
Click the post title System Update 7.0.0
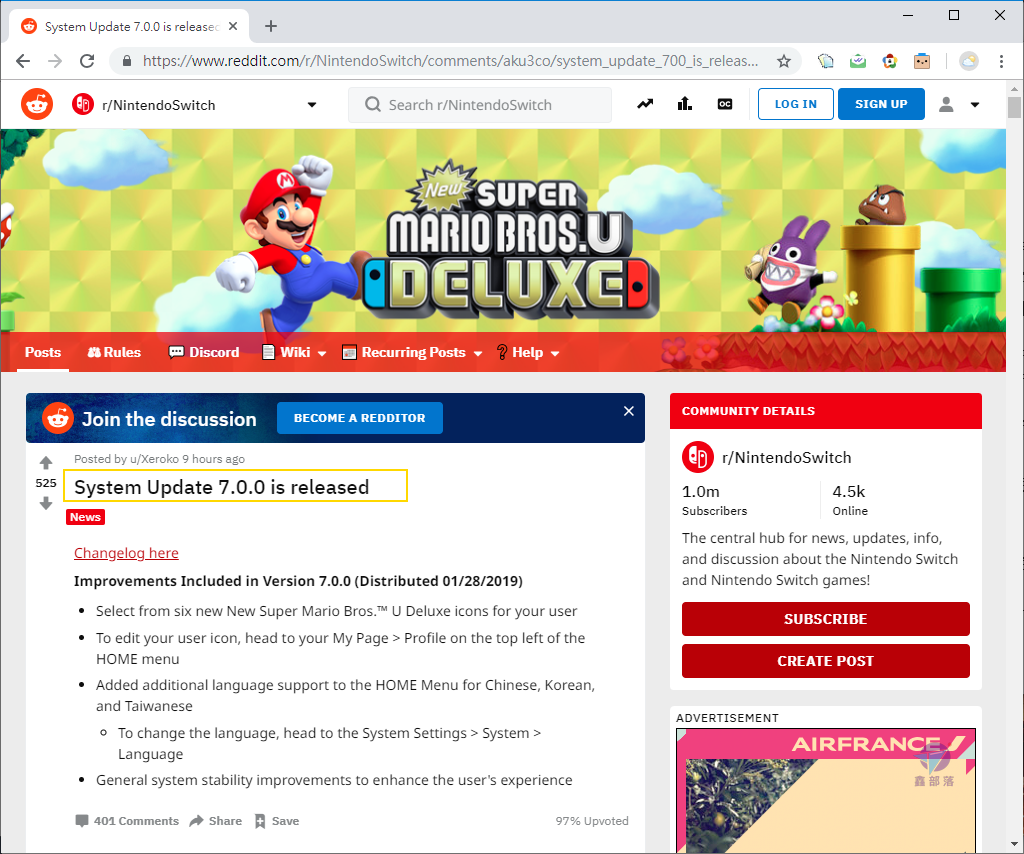(x=221, y=487)
